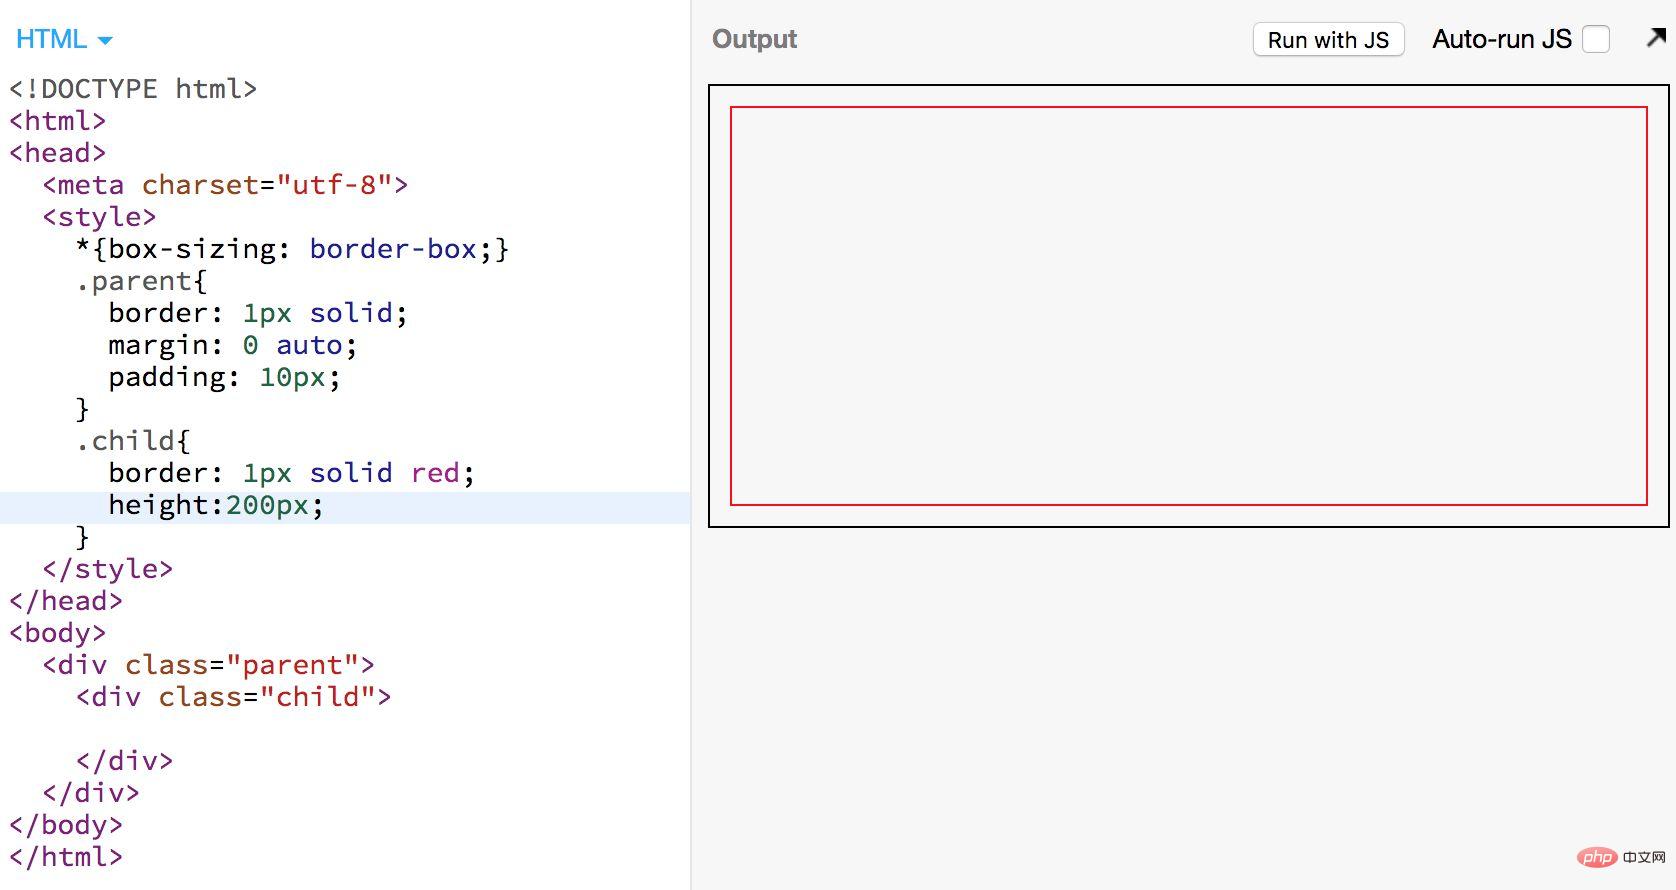1676x890 pixels.
Task: Click the '<style>' opening tag line
Action: tap(99, 217)
